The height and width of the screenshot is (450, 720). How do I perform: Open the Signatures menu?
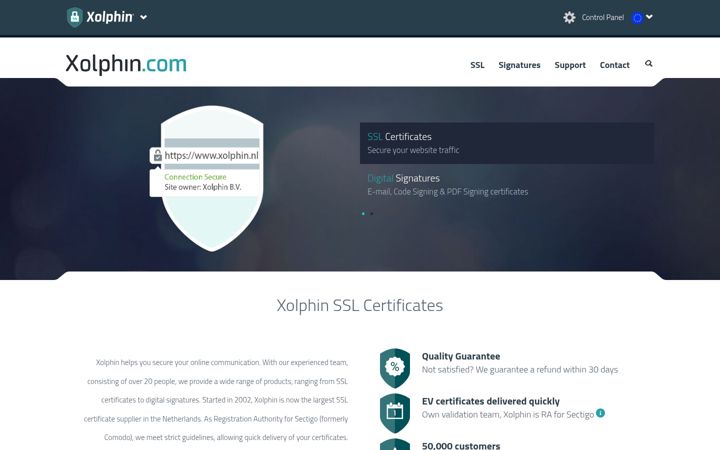tap(519, 65)
